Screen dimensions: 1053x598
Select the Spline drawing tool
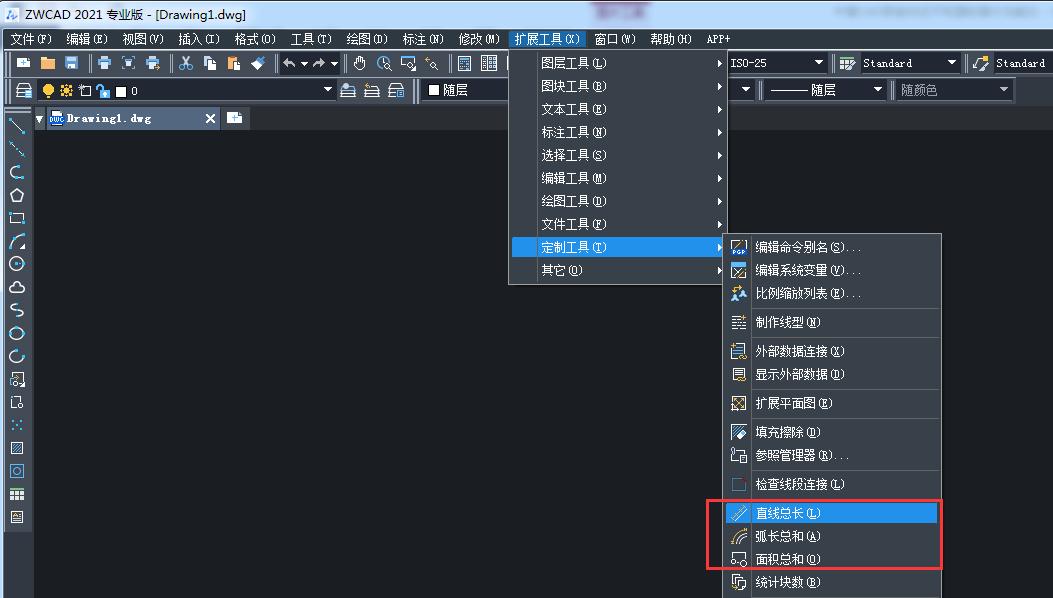click(17, 310)
